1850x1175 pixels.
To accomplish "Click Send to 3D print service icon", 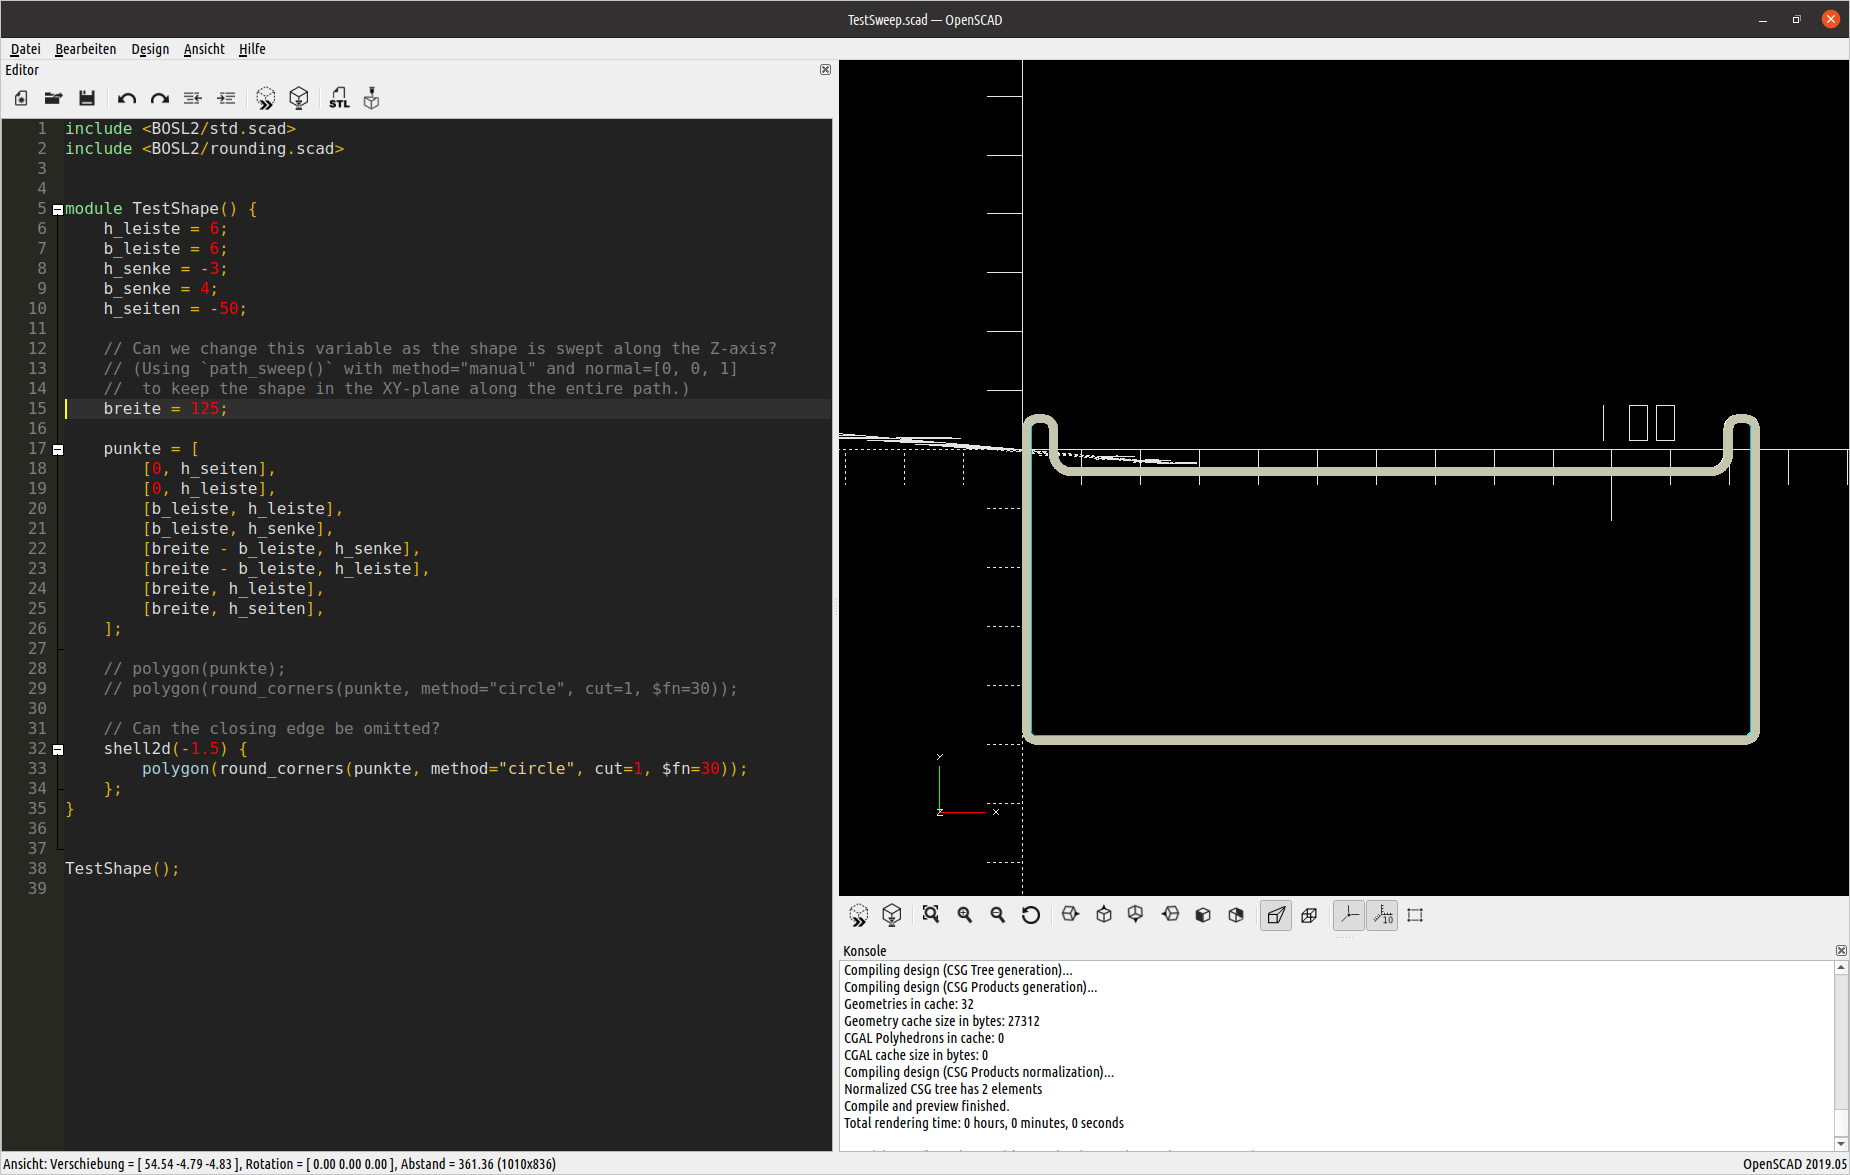I will point(372,98).
